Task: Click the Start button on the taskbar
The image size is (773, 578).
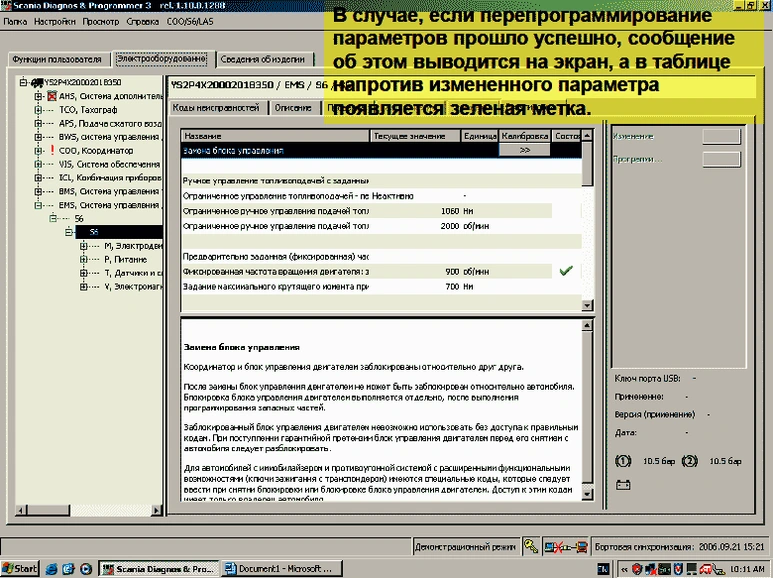Action: tap(20, 569)
